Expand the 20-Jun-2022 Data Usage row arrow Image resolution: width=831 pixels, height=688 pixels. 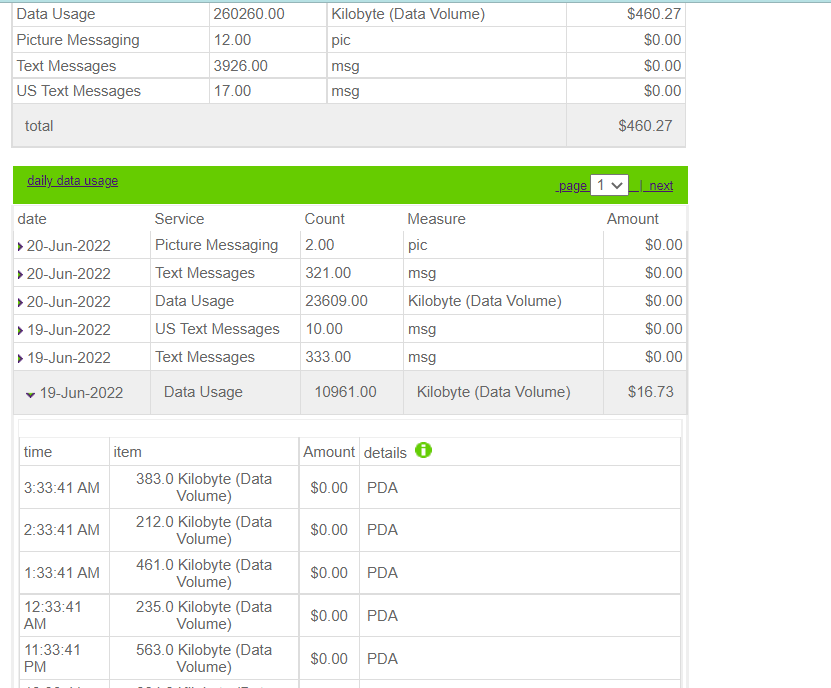coord(21,302)
